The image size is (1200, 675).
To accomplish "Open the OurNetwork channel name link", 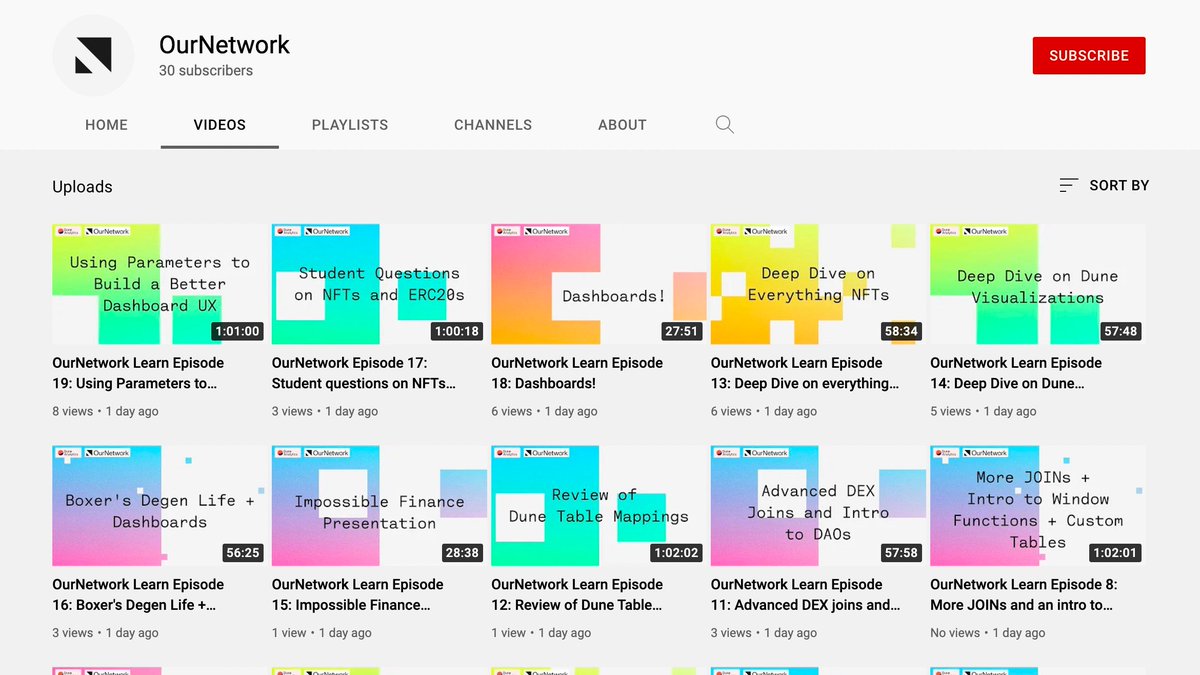I will click(x=224, y=45).
